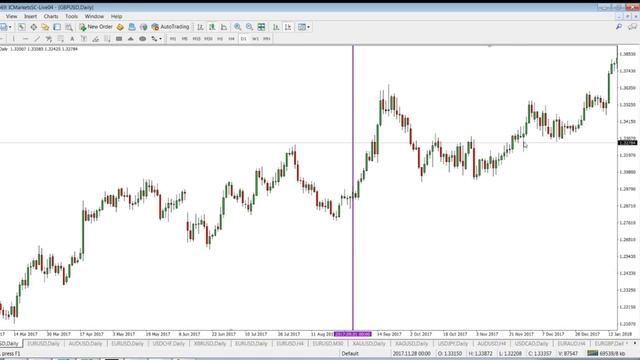Open Strategy Tester magnifier icon
The image size is (640, 360).
69,27
